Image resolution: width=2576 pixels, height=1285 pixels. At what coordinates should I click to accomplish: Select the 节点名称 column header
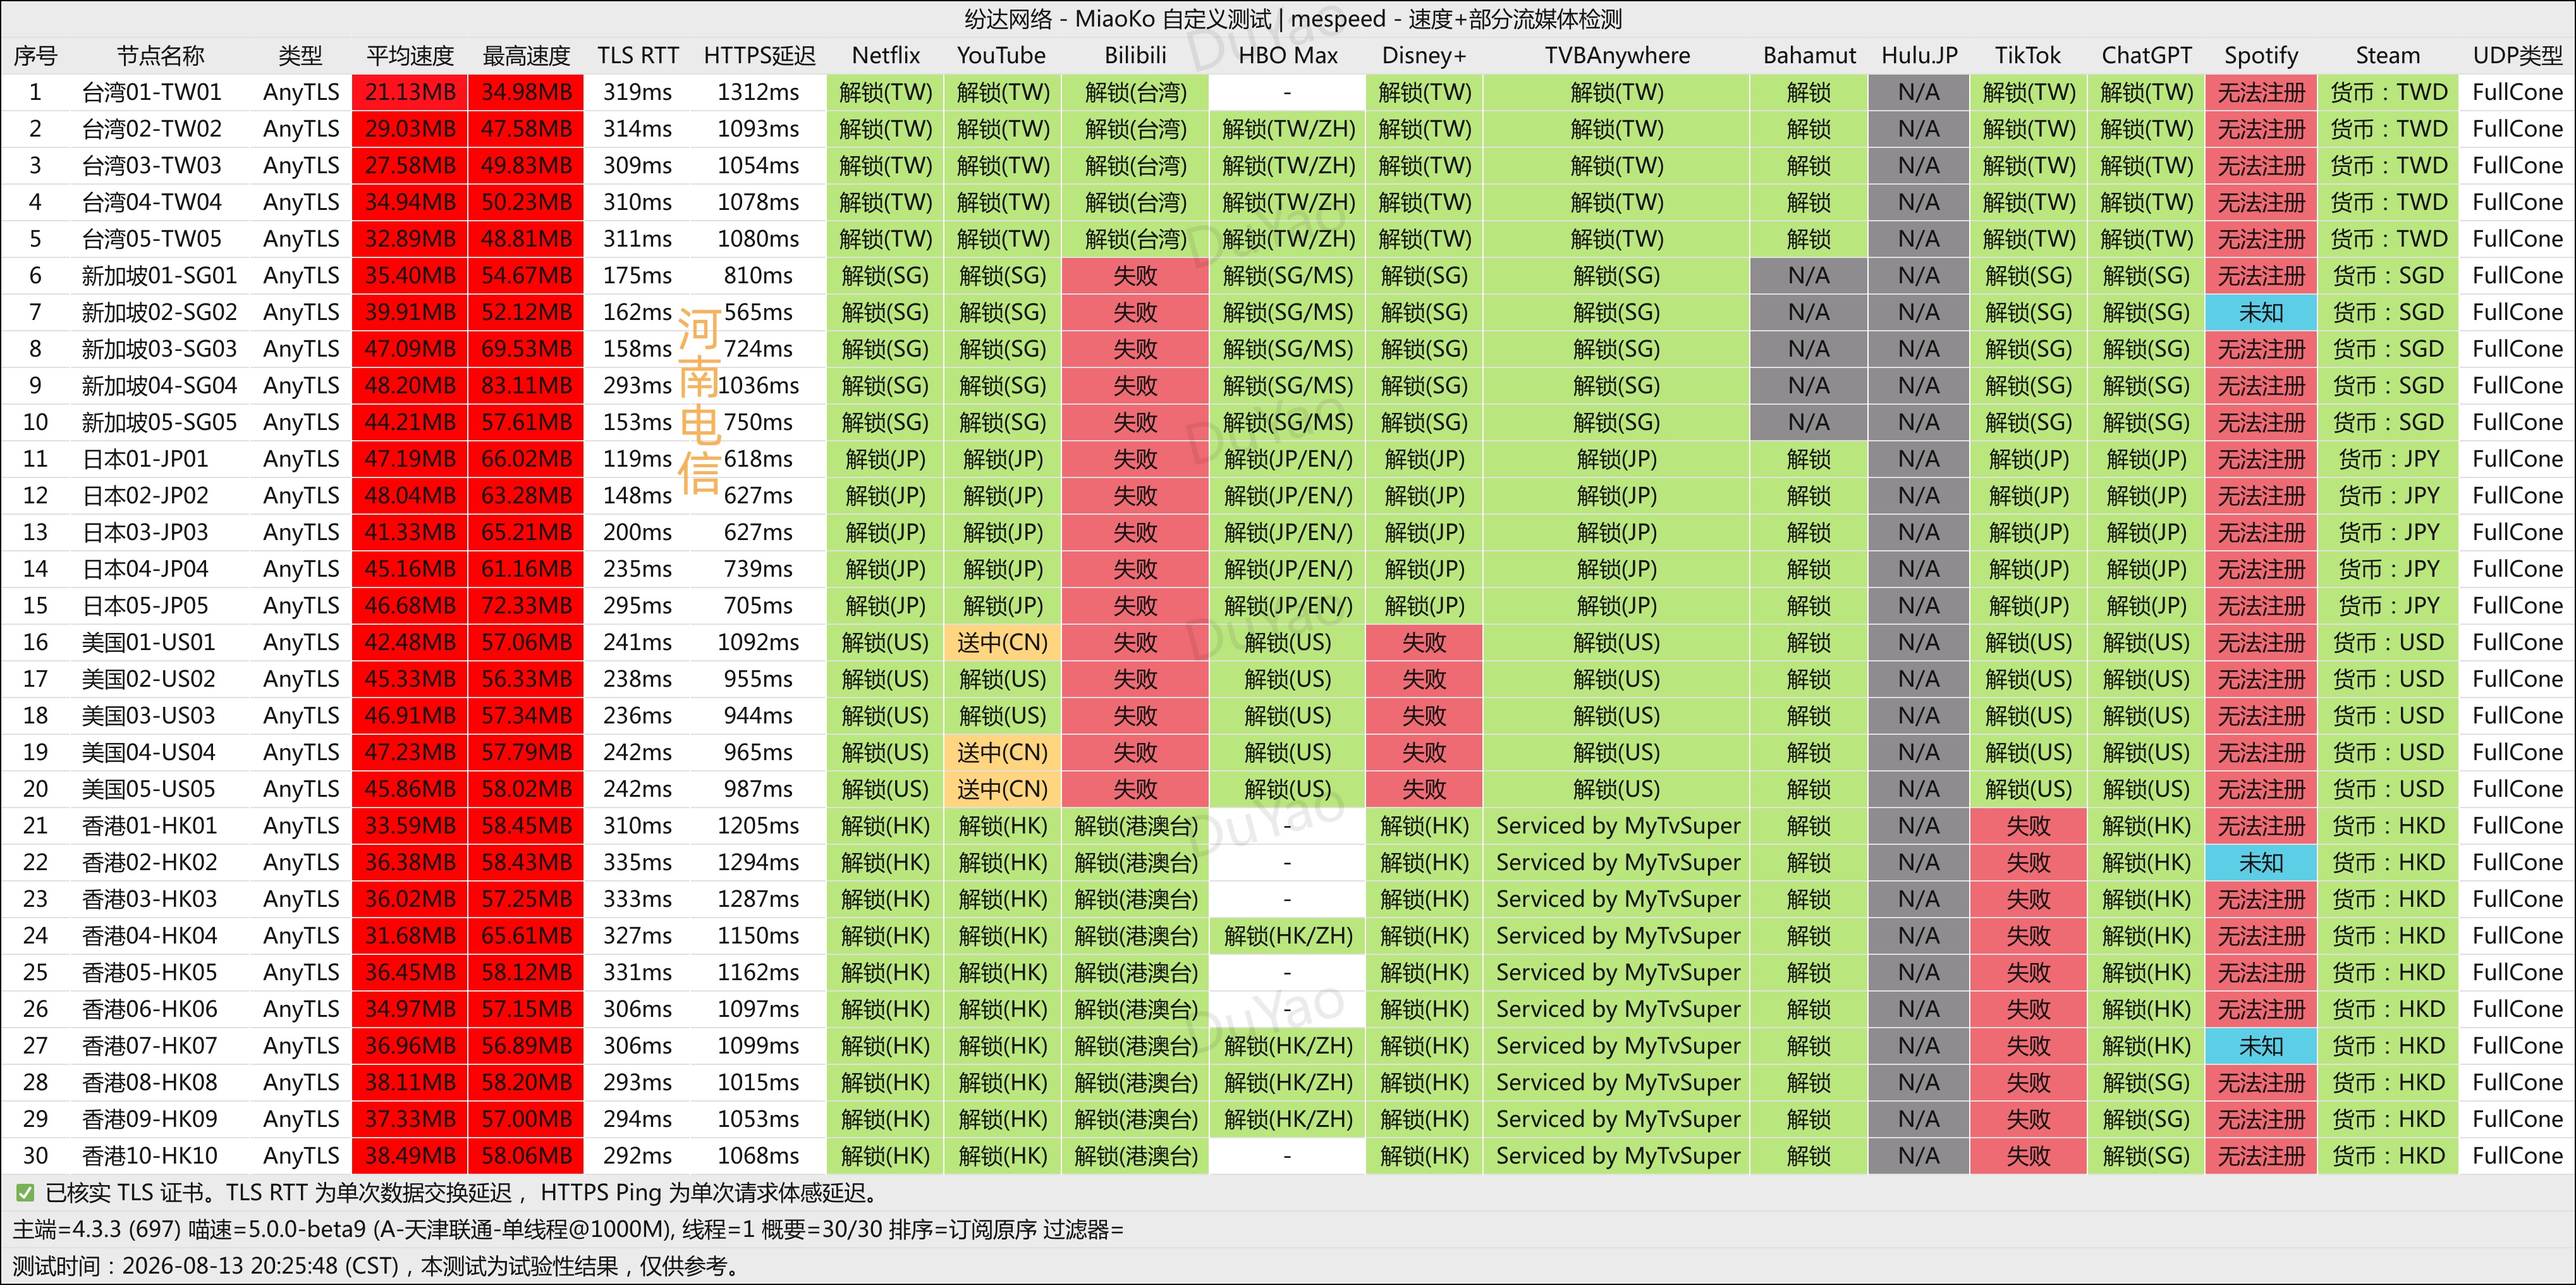coord(160,56)
